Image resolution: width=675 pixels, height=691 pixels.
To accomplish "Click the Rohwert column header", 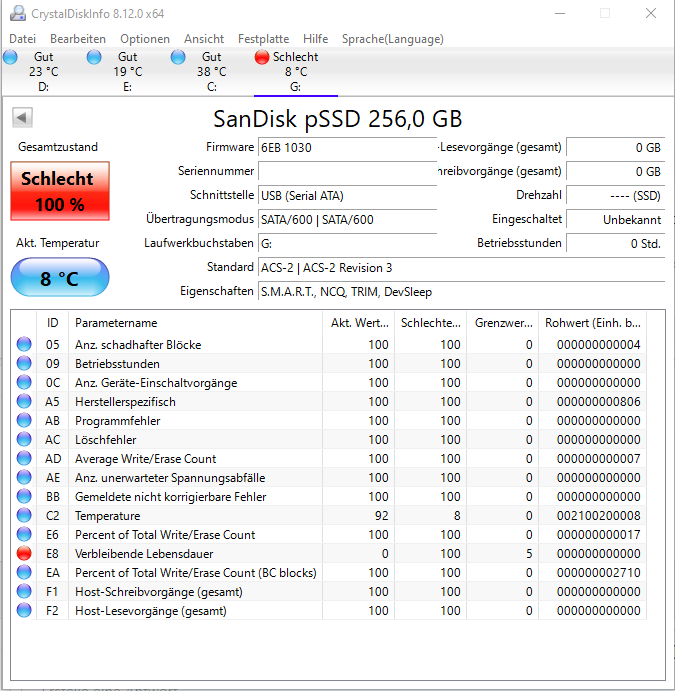I will 593,323.
